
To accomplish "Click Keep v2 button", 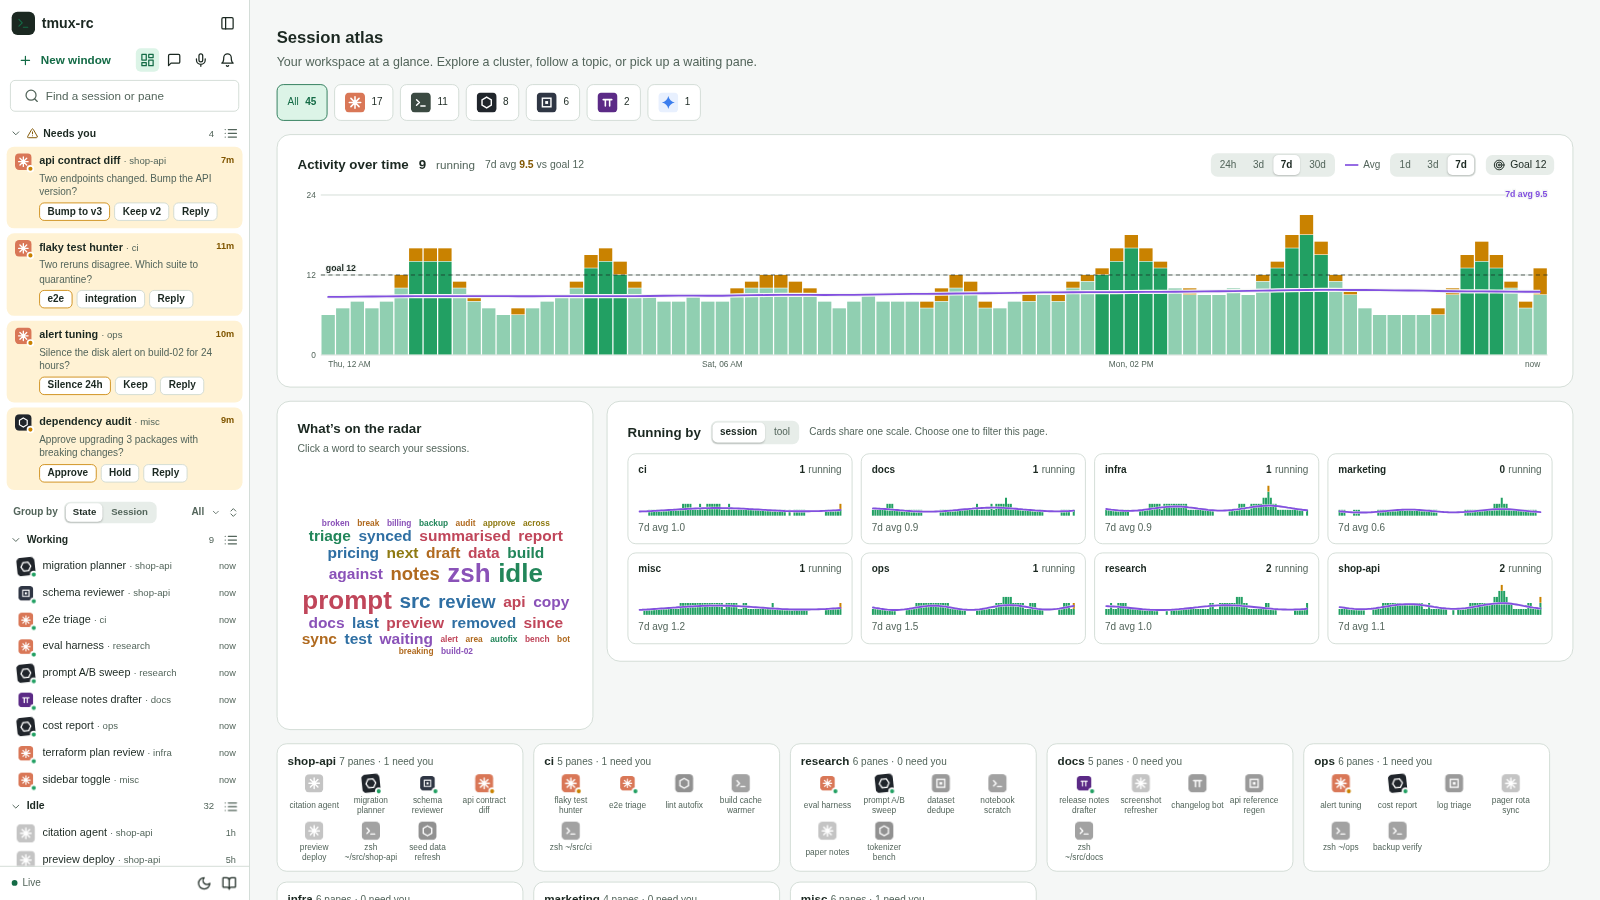I will (x=142, y=212).
